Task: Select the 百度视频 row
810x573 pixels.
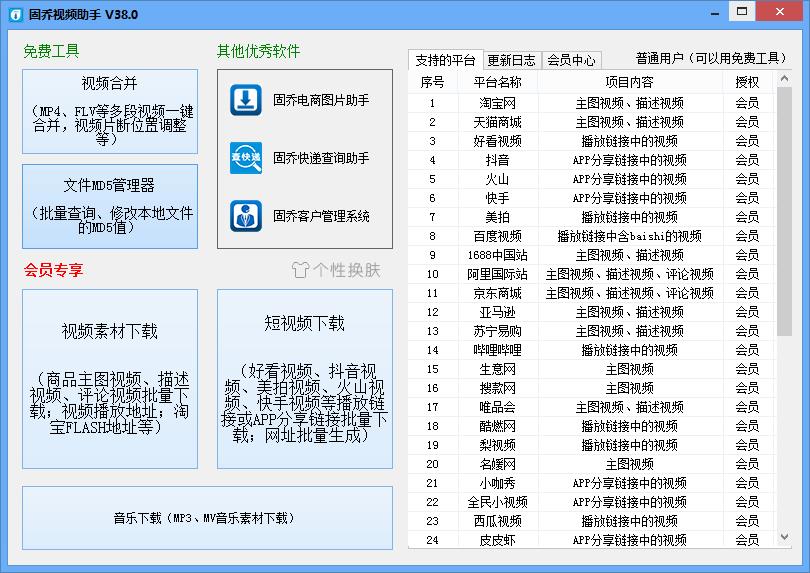Action: point(592,236)
